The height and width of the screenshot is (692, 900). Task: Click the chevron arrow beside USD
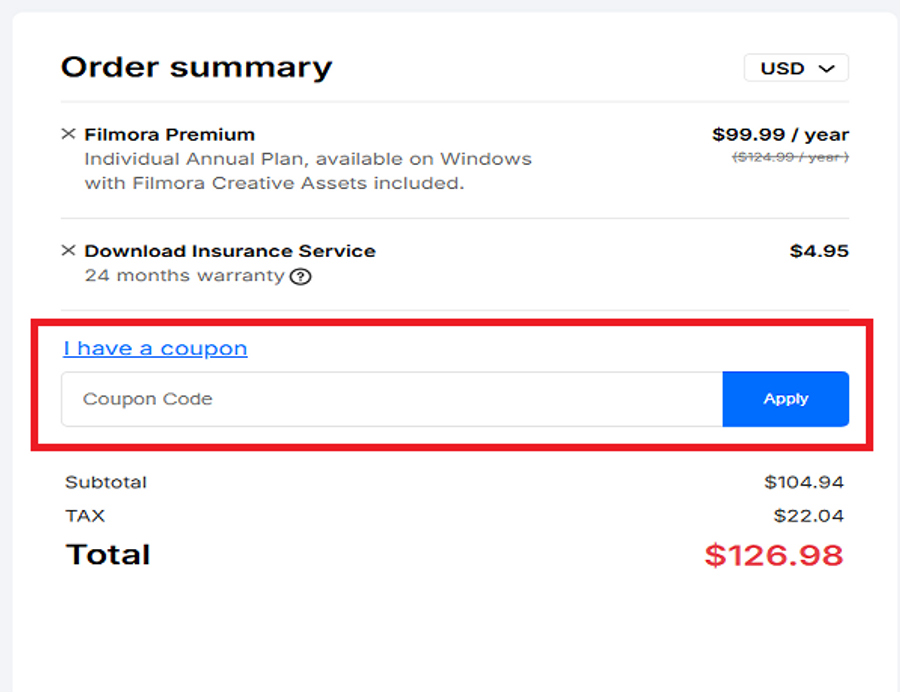point(826,69)
